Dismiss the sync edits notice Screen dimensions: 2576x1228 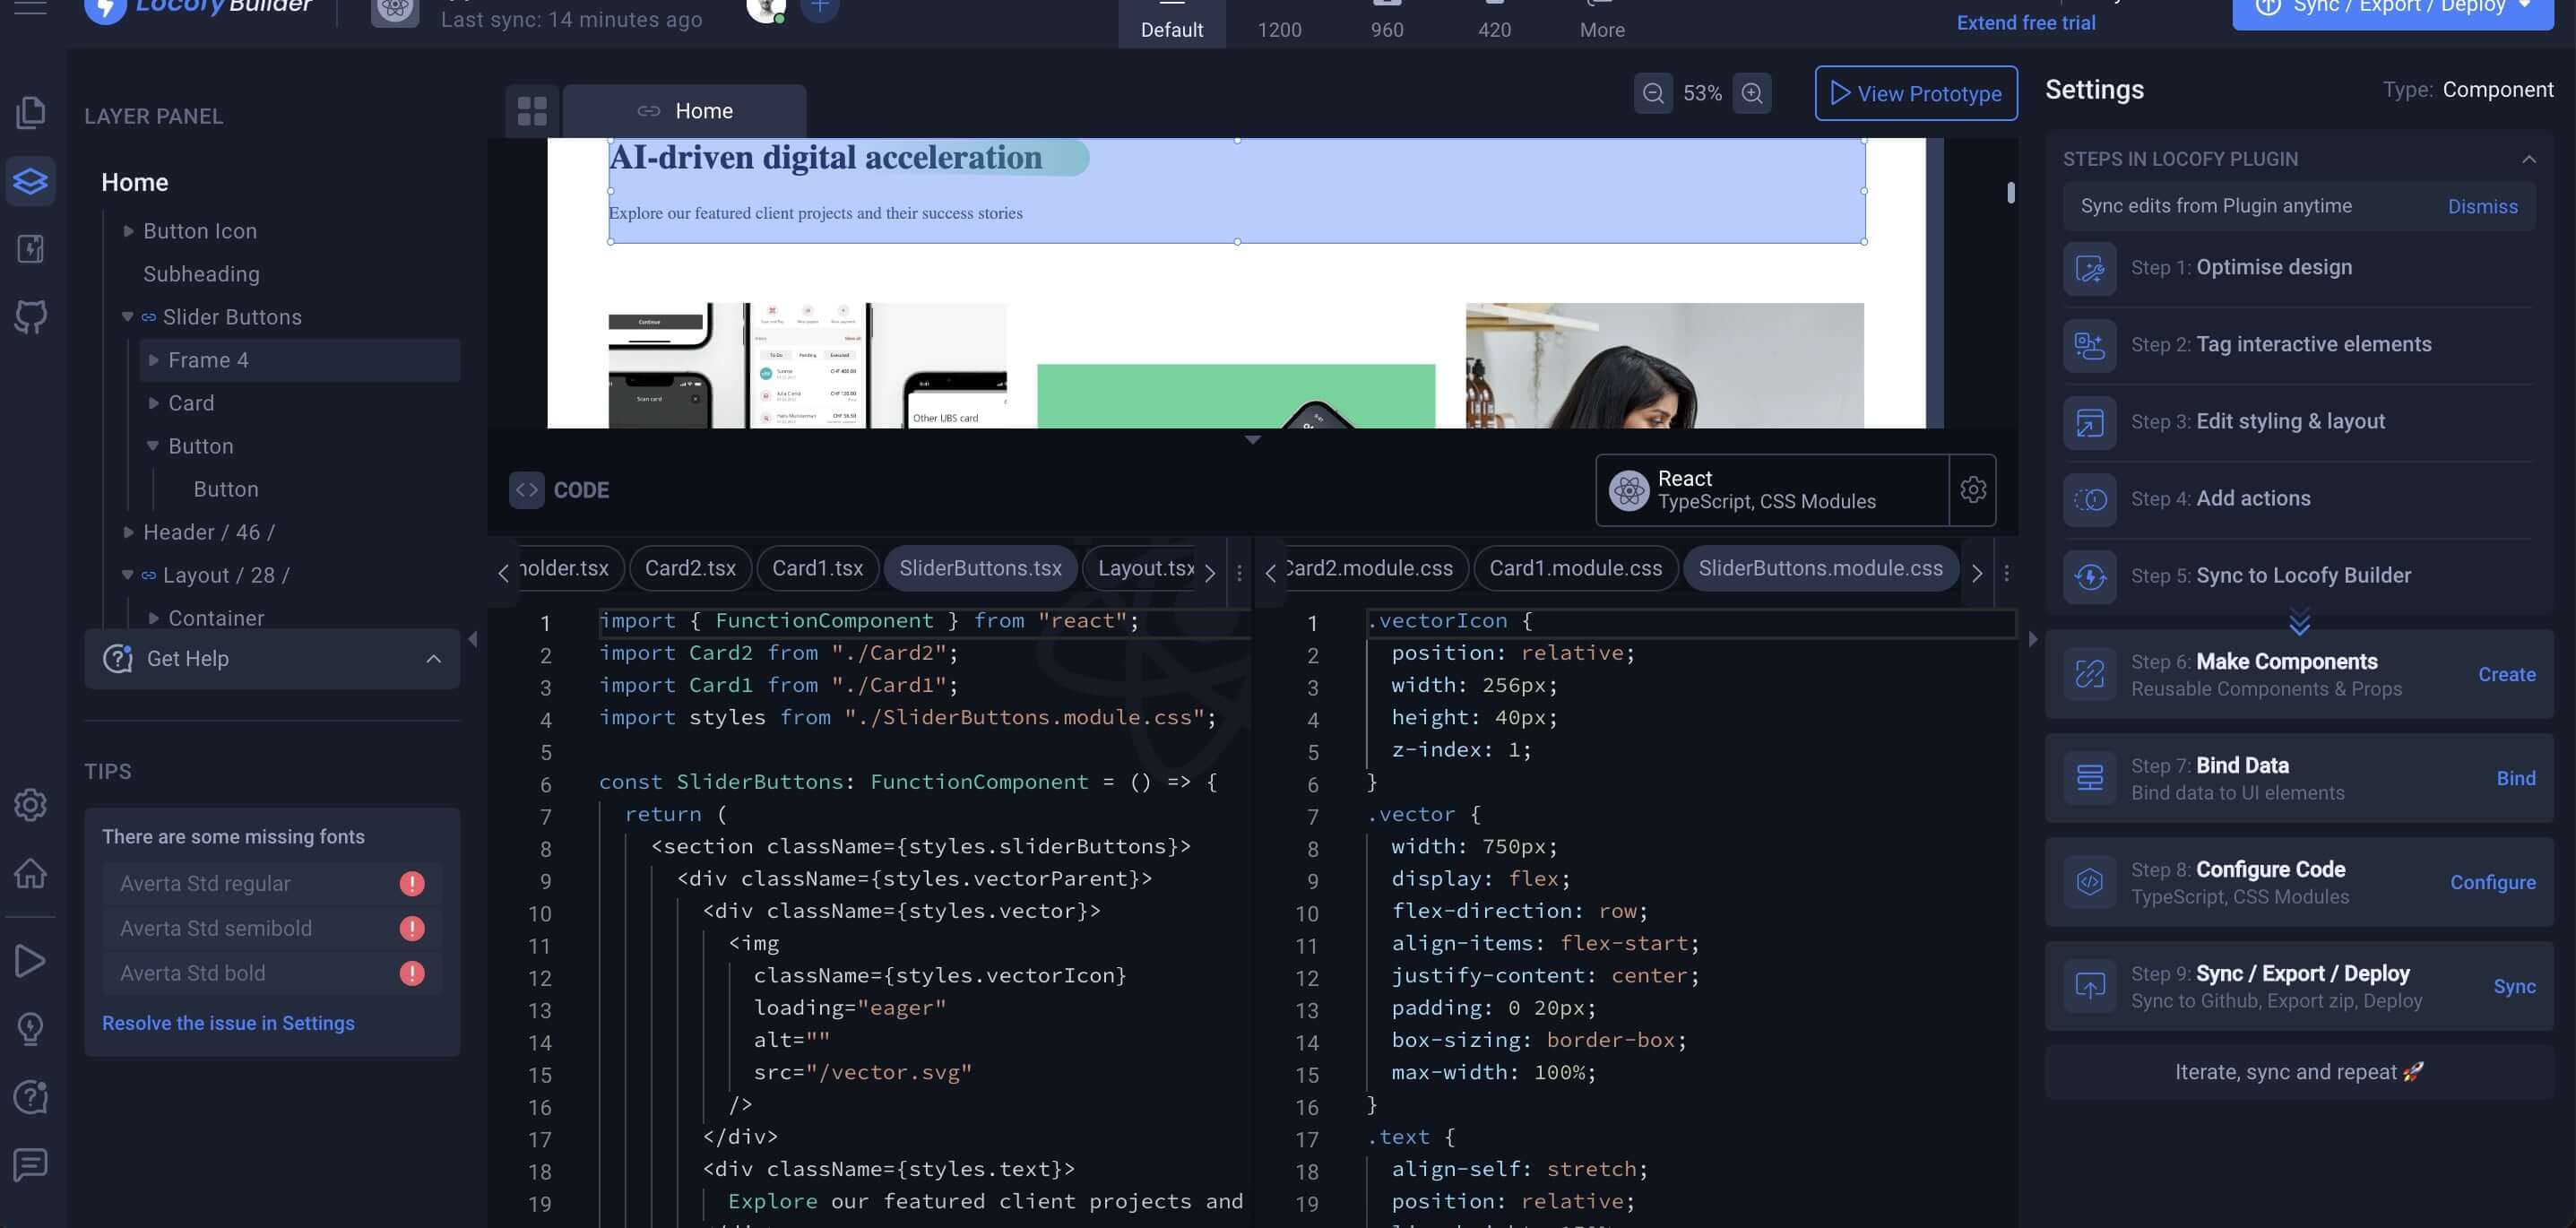[2483, 206]
